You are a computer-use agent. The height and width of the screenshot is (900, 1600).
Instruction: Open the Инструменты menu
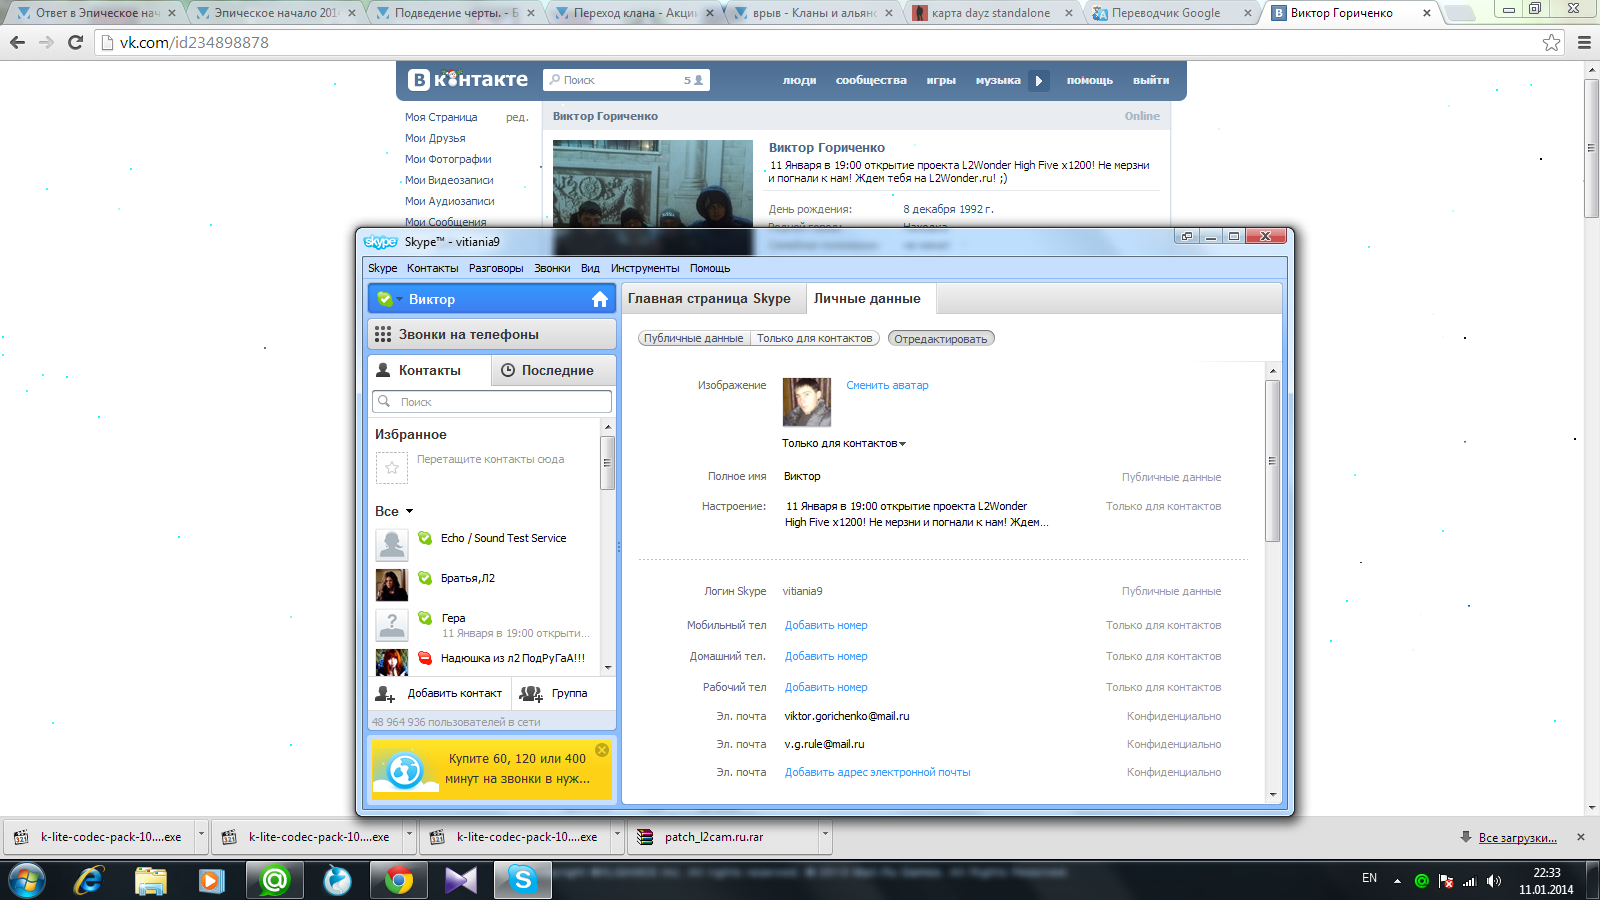(x=645, y=268)
